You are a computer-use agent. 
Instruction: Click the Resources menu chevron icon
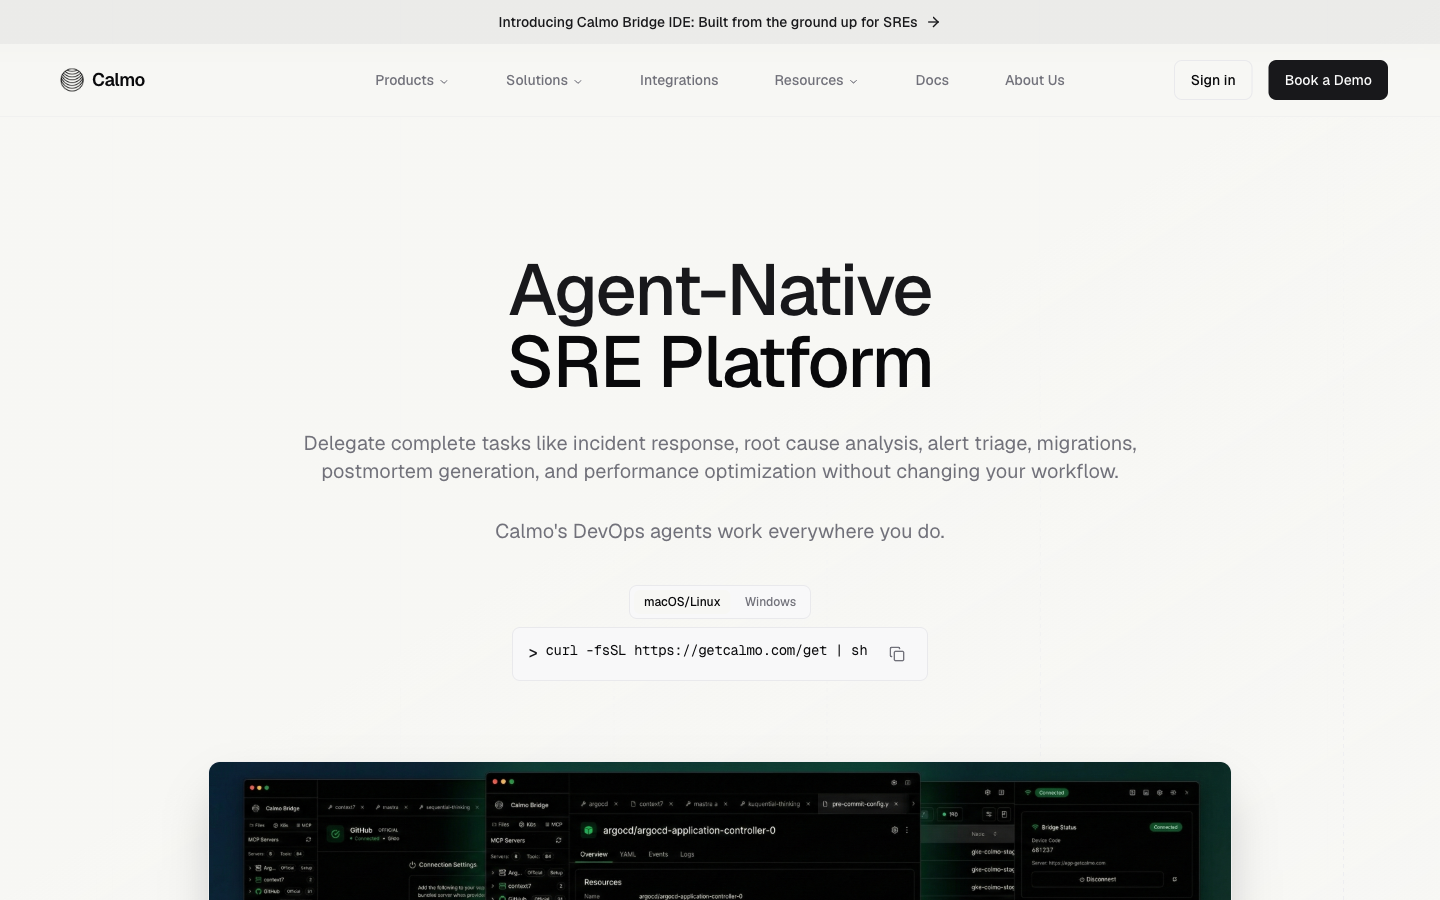point(853,81)
